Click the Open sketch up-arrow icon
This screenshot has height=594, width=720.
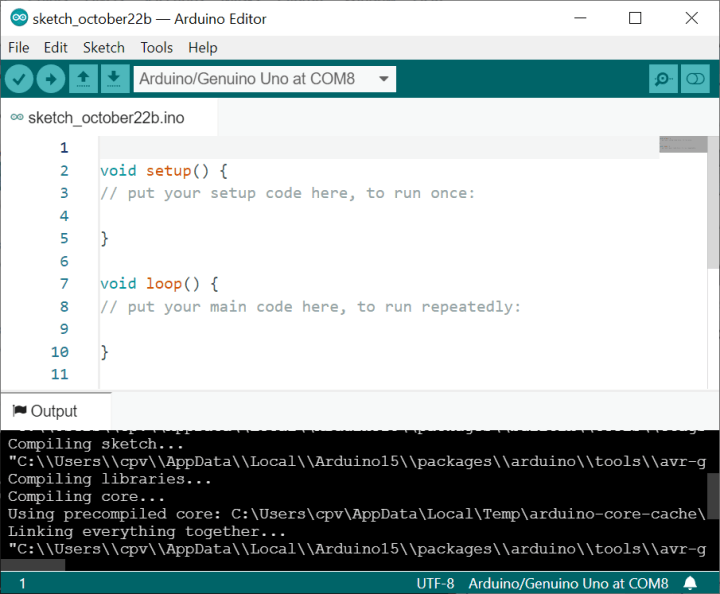click(83, 79)
